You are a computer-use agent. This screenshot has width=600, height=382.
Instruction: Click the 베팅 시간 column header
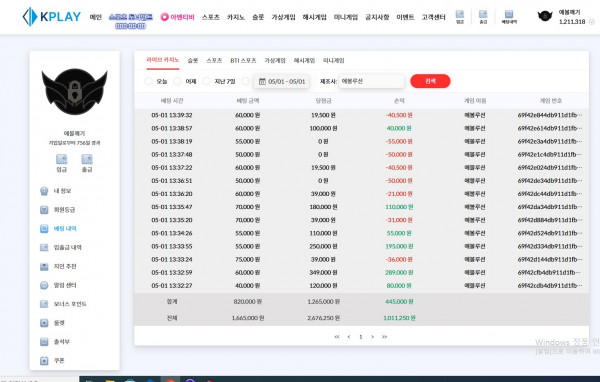tap(172, 101)
